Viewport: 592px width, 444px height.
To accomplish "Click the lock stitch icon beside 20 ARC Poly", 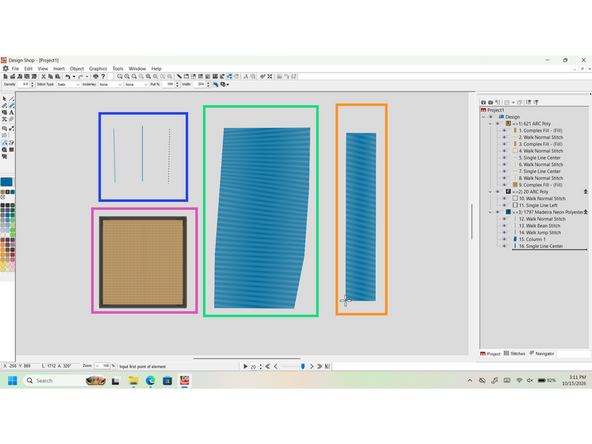I will pos(586,192).
